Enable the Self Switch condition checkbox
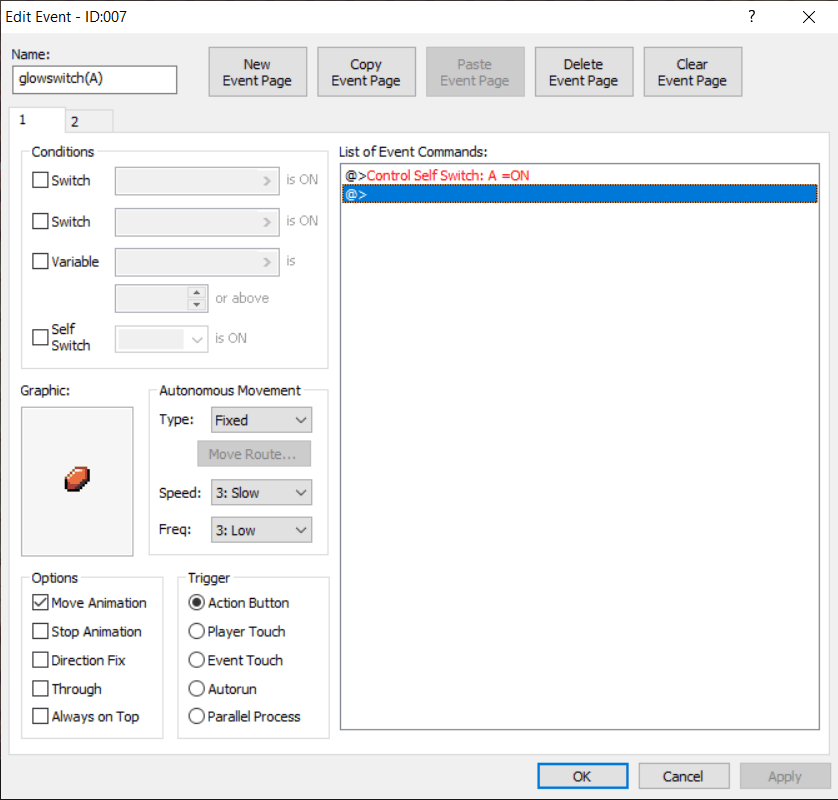Screen dimensions: 838x800 click(x=41, y=338)
